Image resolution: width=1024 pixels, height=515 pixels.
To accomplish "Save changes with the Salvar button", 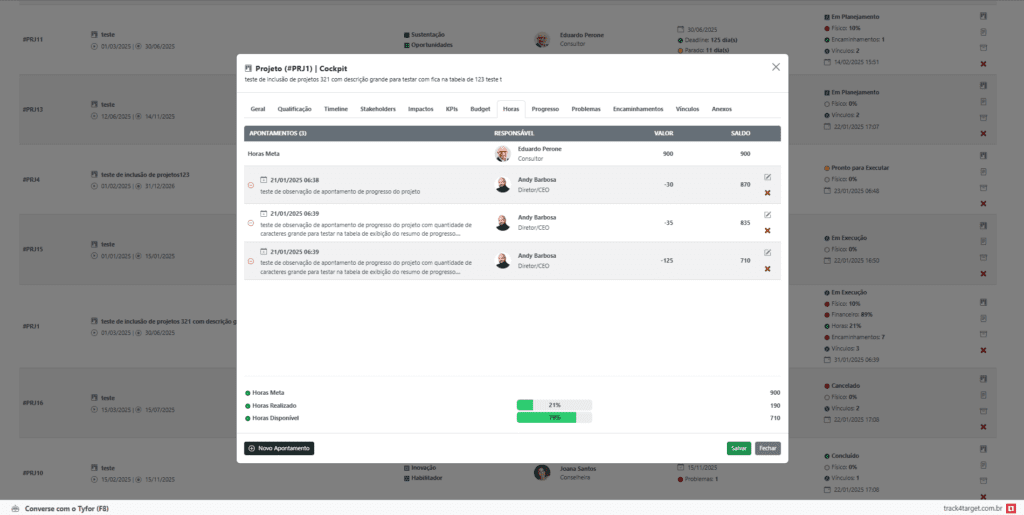I will pos(739,448).
